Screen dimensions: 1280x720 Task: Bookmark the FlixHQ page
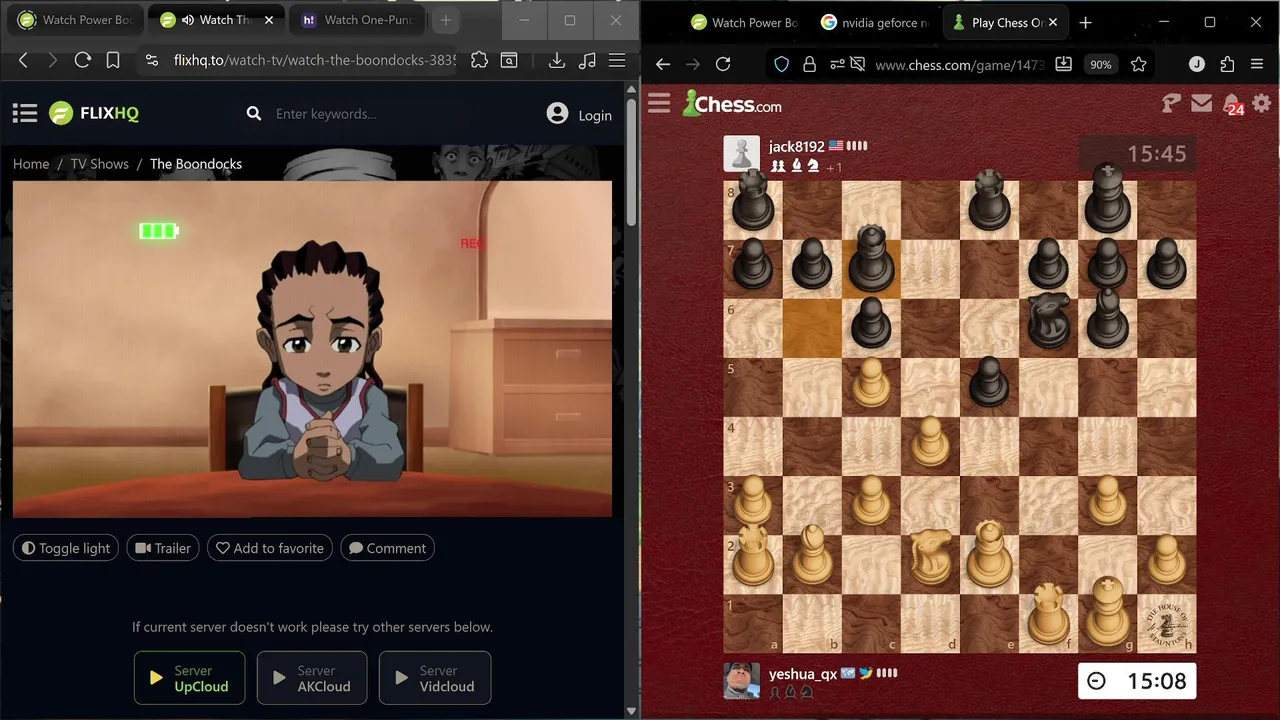coord(113,61)
